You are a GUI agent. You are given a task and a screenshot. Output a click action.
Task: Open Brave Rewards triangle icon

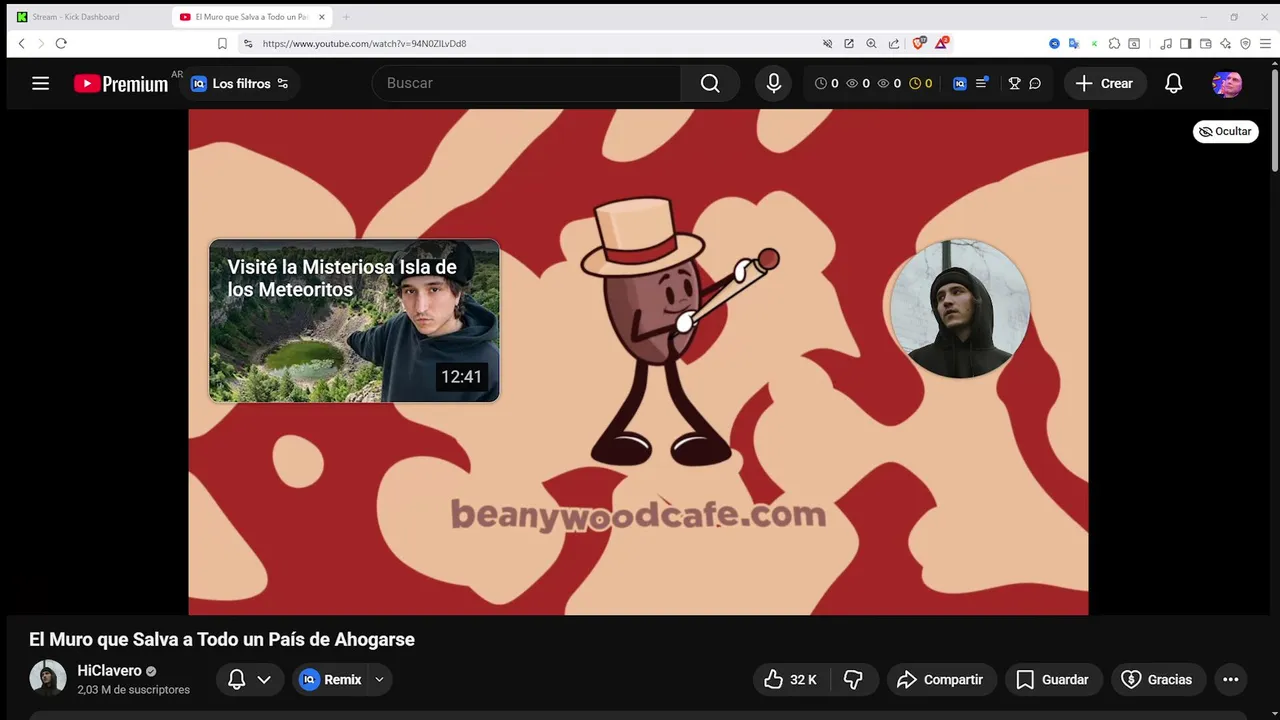tap(942, 43)
